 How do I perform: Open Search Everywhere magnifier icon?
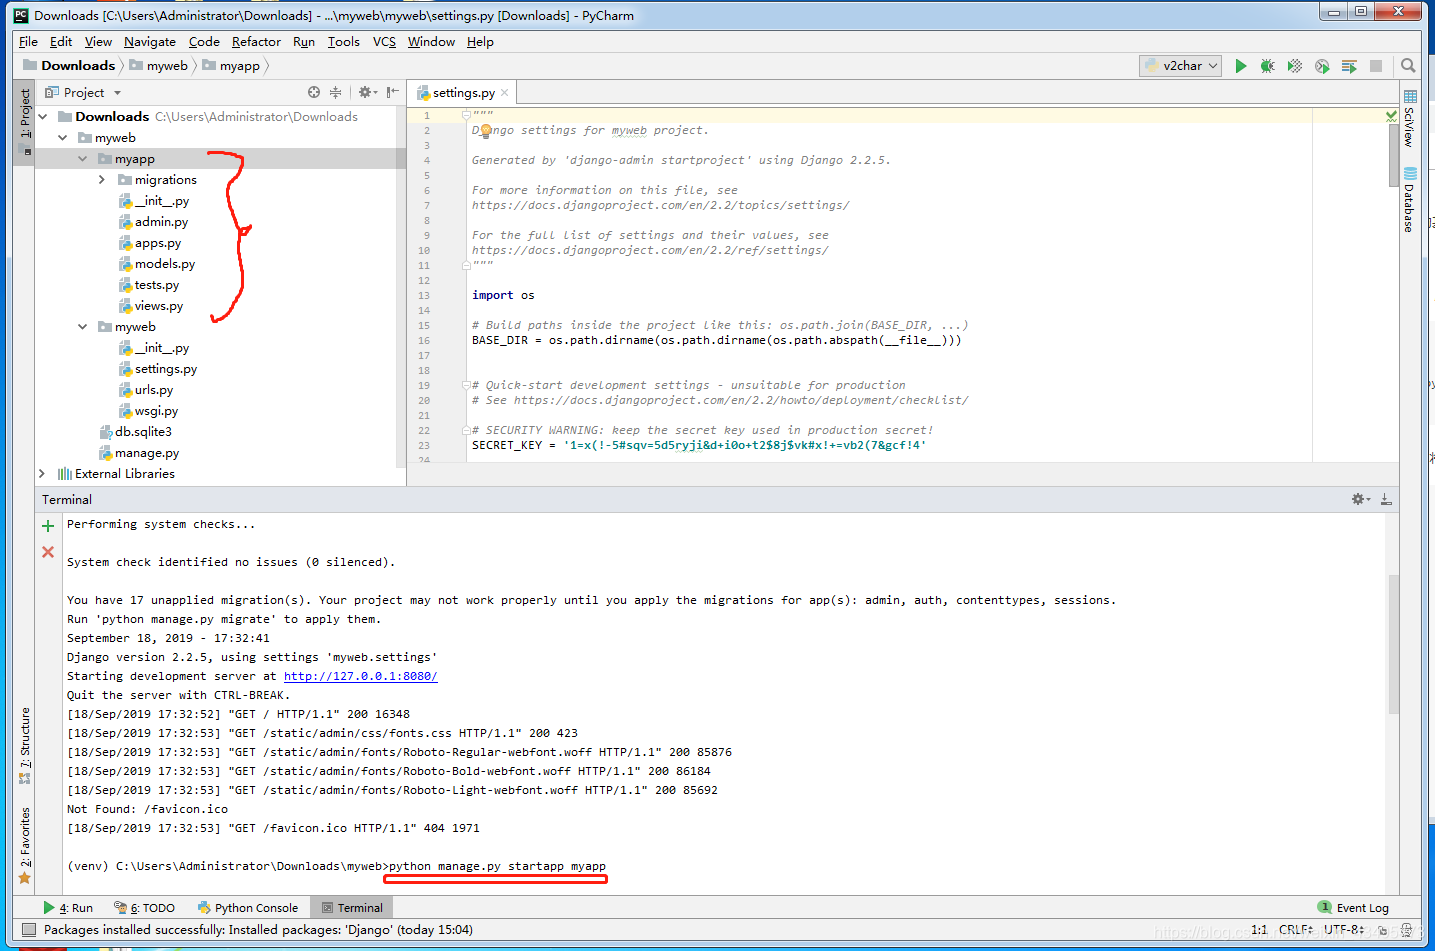click(x=1408, y=66)
